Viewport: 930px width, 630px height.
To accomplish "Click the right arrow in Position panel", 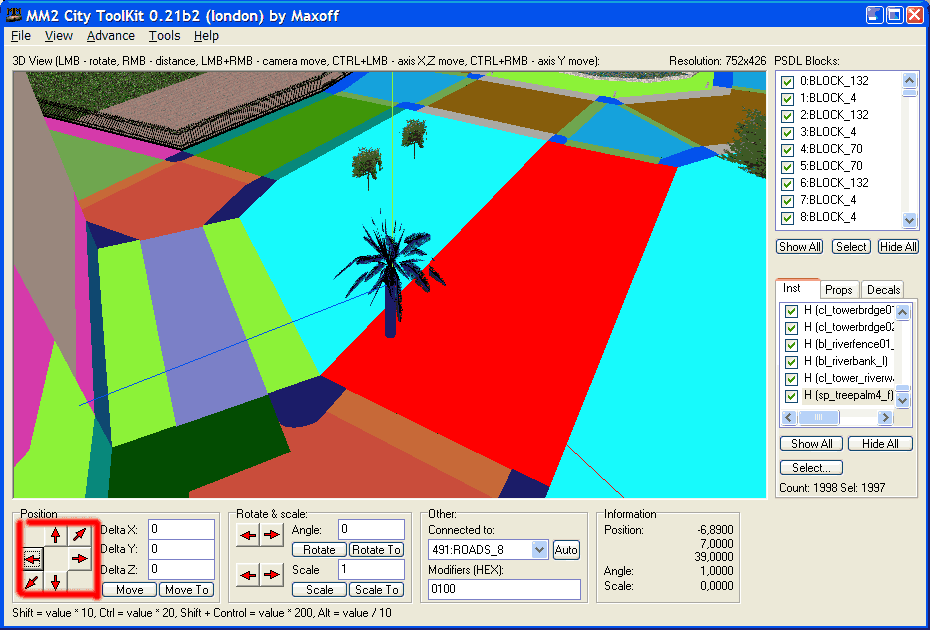I will coord(79,558).
